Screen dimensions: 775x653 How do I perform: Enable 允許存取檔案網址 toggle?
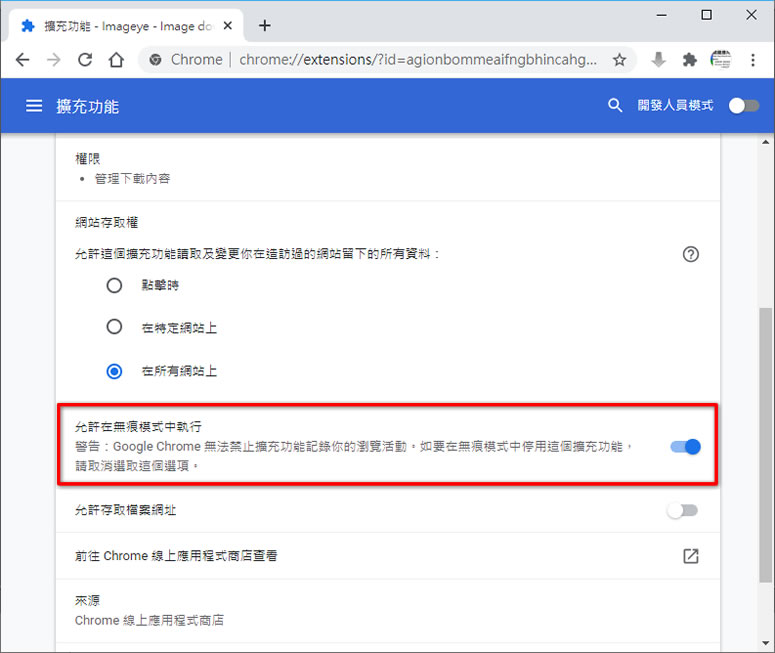[x=683, y=511]
